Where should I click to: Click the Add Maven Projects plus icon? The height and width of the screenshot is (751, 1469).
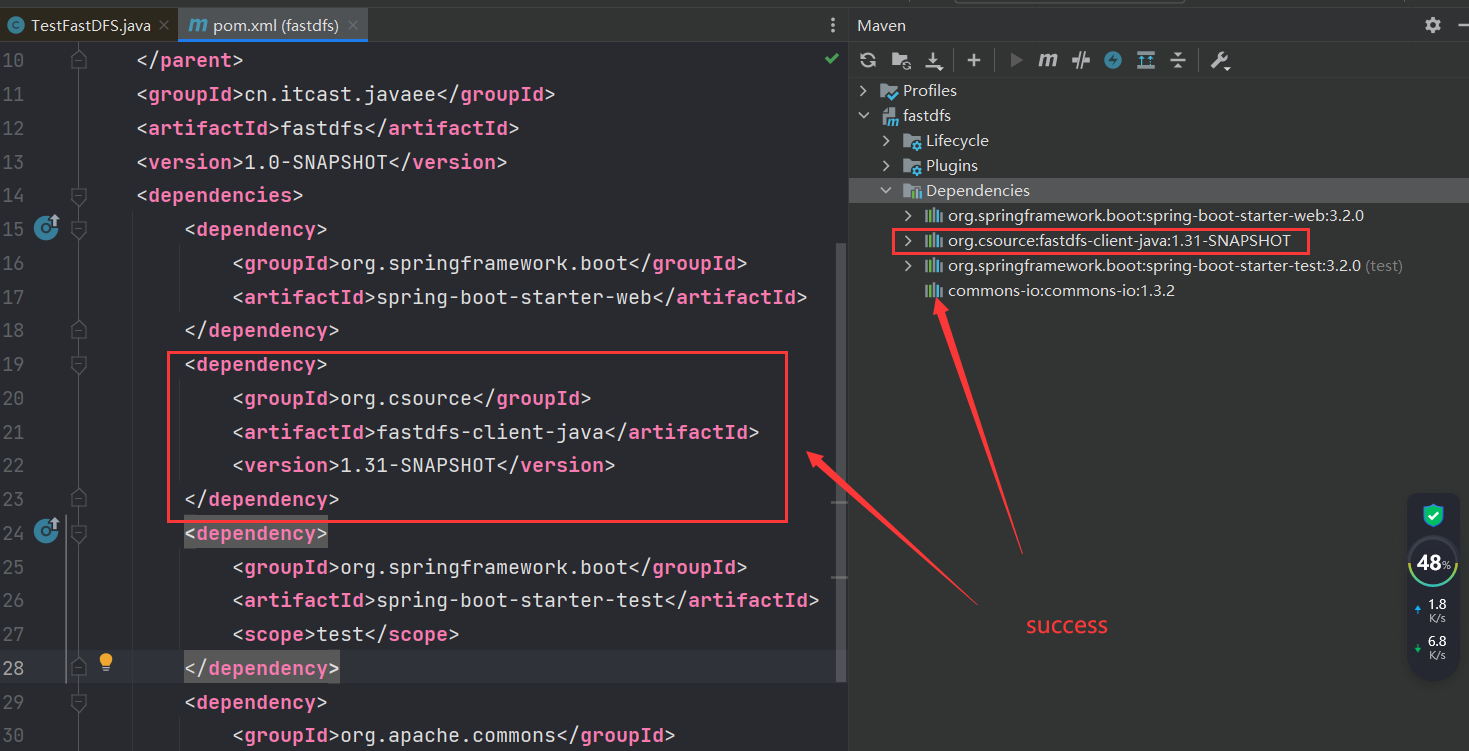tap(974, 60)
